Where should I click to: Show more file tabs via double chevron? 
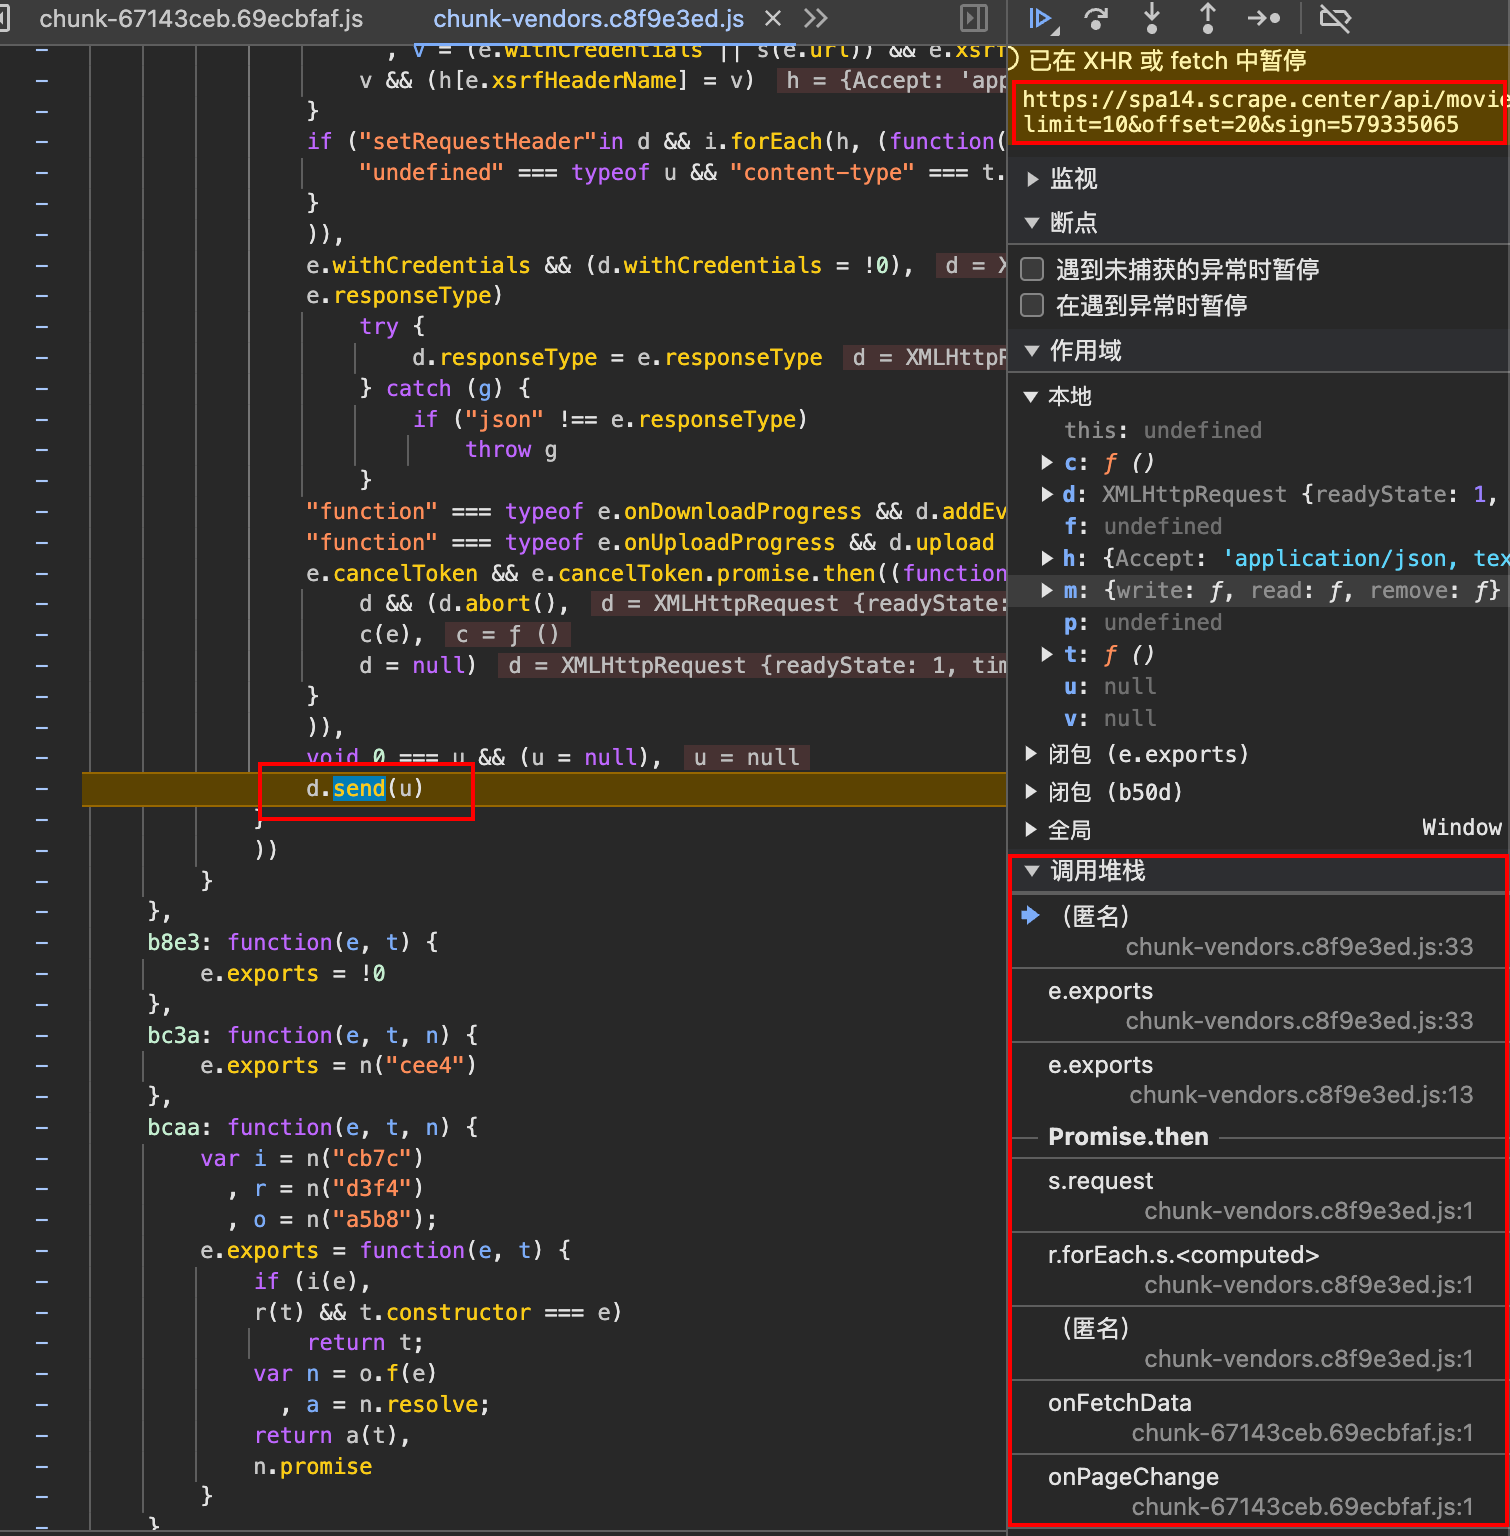pyautogui.click(x=816, y=18)
